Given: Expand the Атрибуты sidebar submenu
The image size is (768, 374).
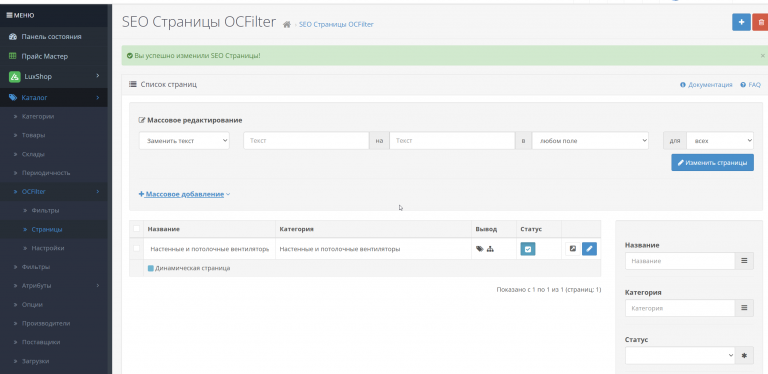Looking at the screenshot, I should (x=97, y=285).
